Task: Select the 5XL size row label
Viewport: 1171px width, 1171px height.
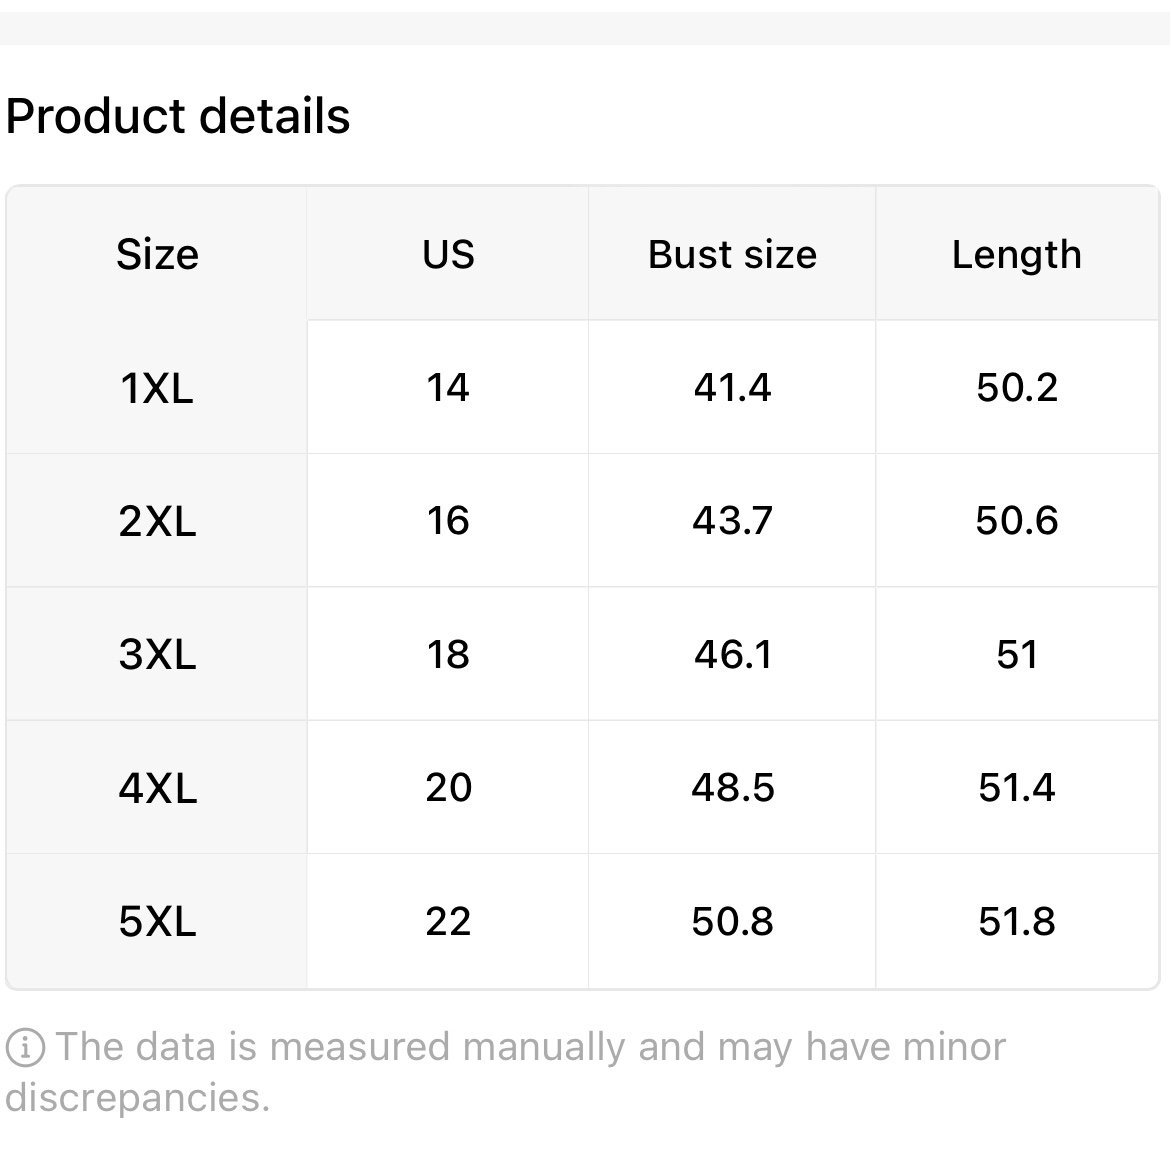Action: [157, 921]
